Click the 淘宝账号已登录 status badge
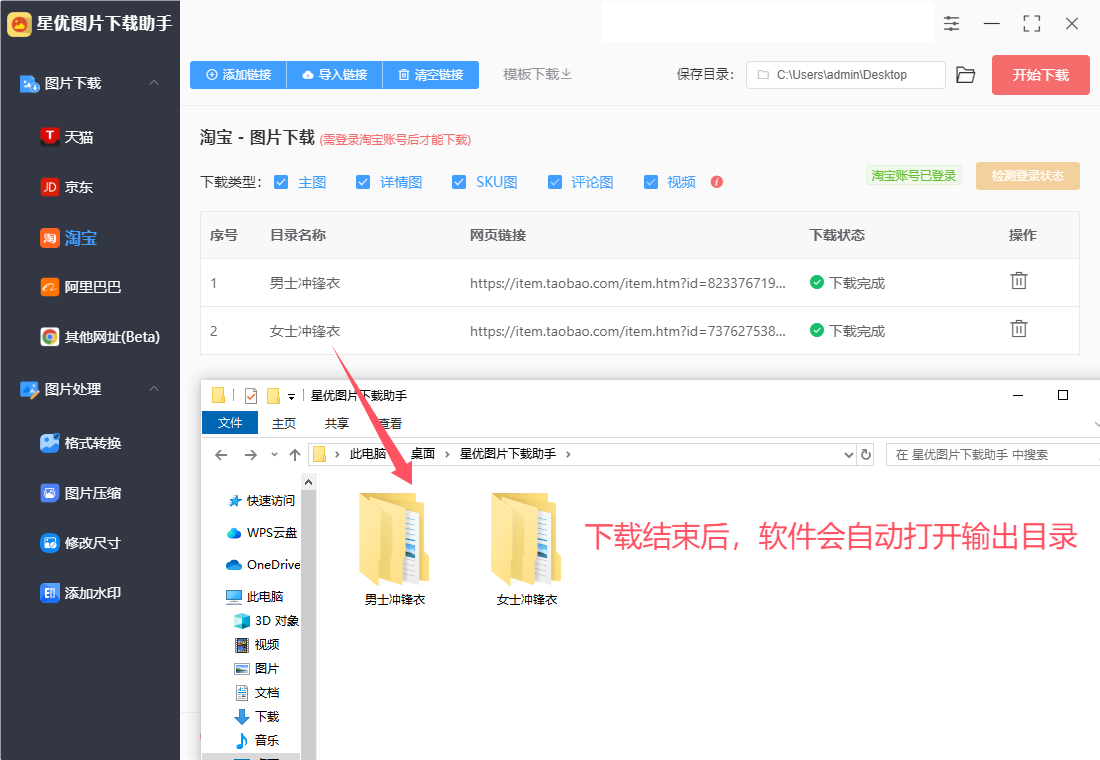The height and width of the screenshot is (760, 1100). pos(913,175)
